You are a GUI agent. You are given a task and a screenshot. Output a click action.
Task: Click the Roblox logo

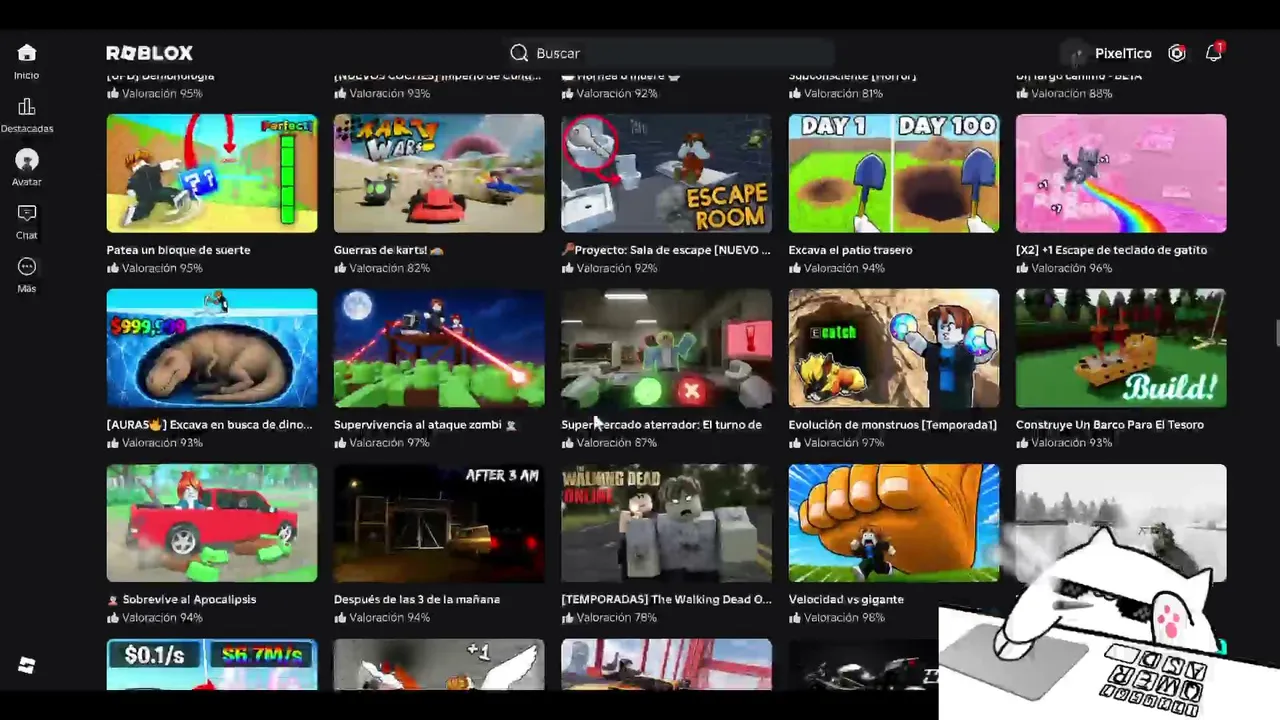point(150,53)
